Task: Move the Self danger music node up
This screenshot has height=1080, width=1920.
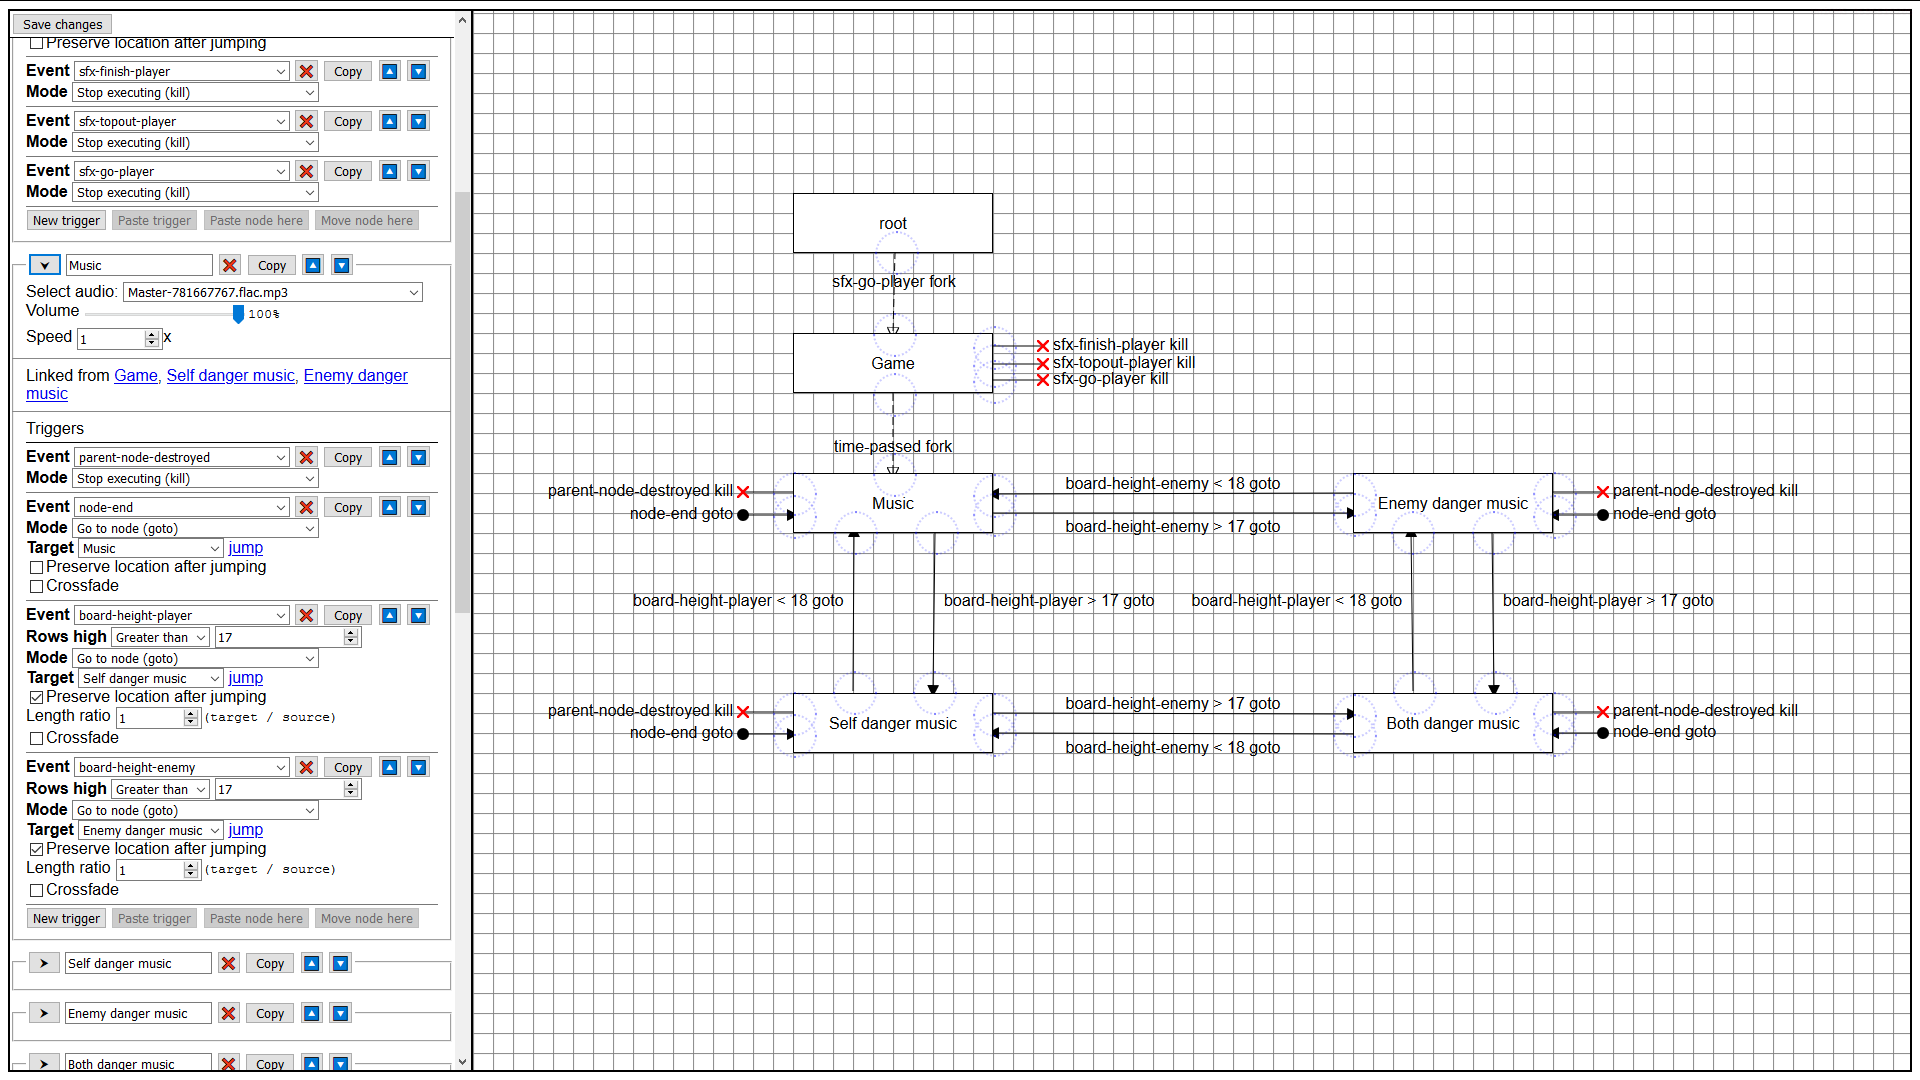Action: coord(312,963)
